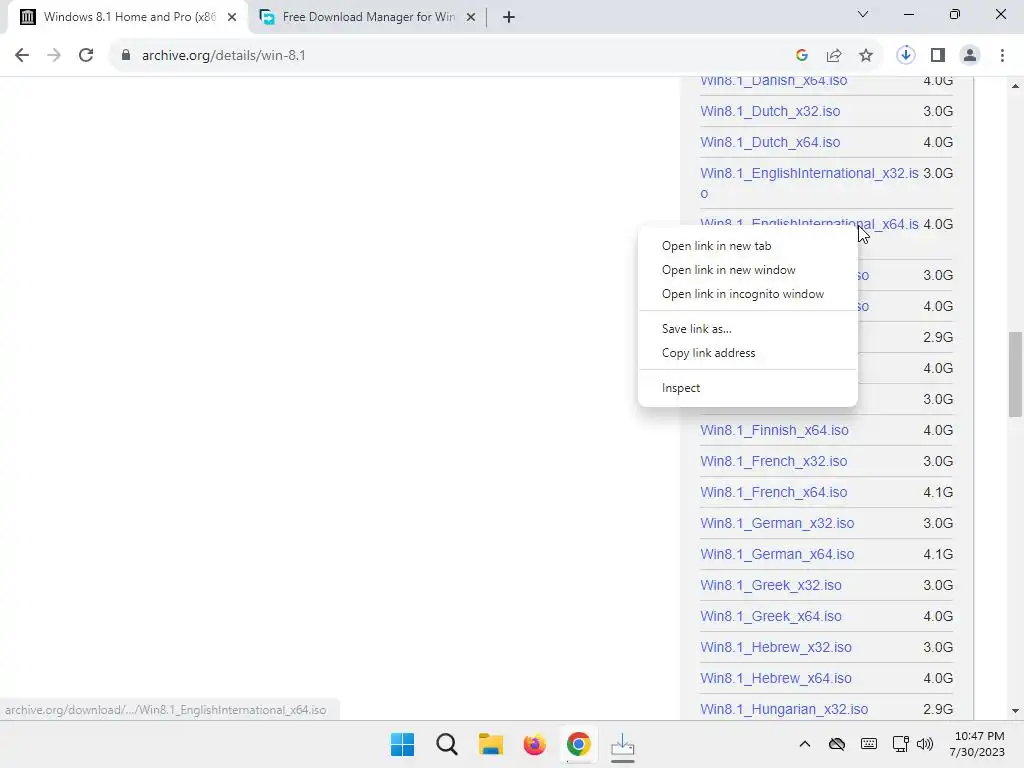Open Win8.1_Hungarian_x32.iso link
This screenshot has width=1024, height=768.
[784, 709]
